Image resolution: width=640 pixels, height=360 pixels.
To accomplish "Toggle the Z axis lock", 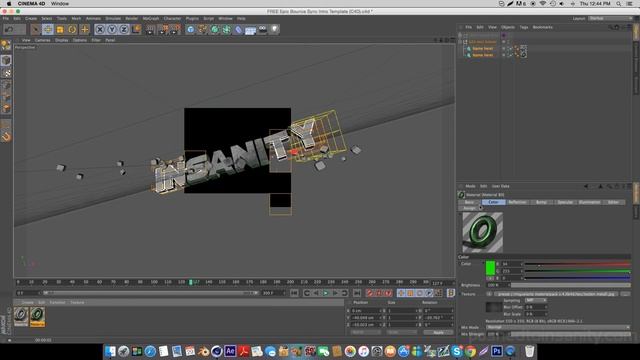I will (x=124, y=29).
